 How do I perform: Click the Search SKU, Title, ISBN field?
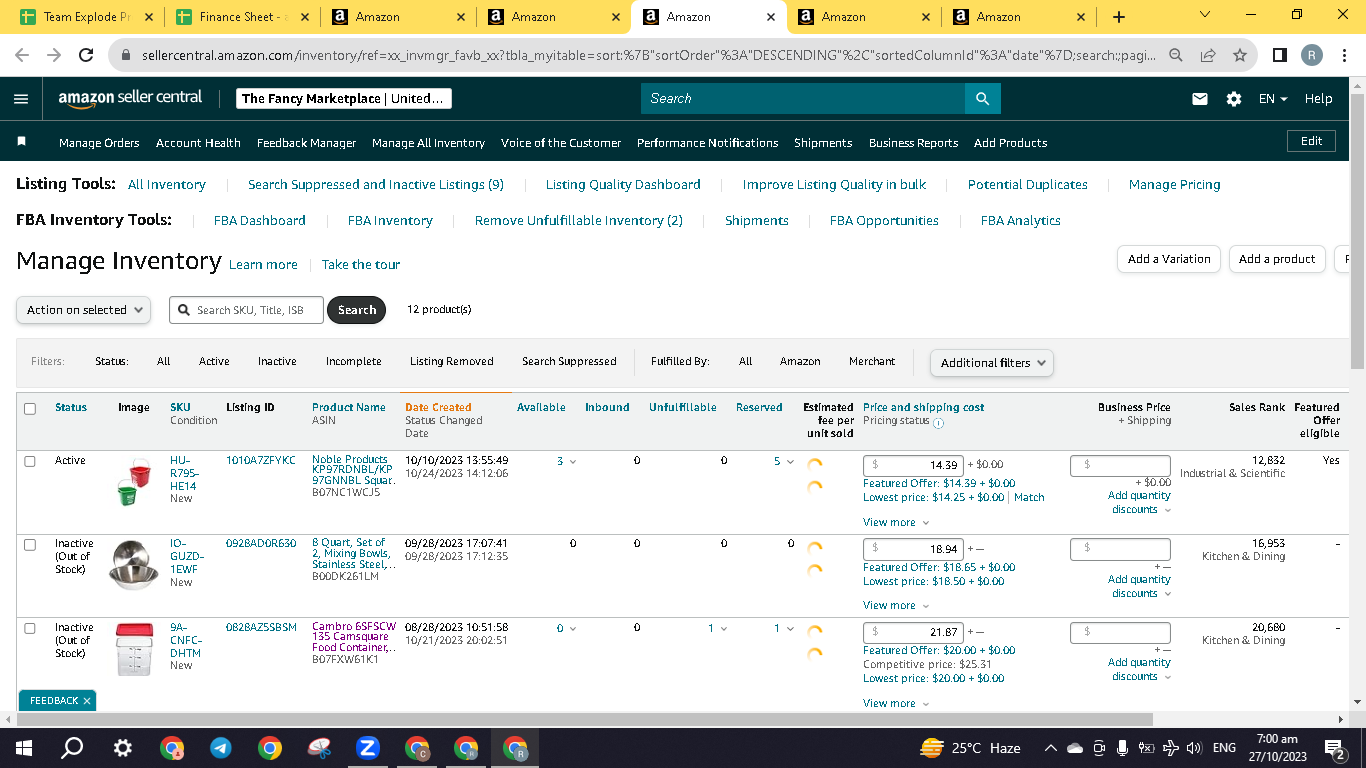247,310
